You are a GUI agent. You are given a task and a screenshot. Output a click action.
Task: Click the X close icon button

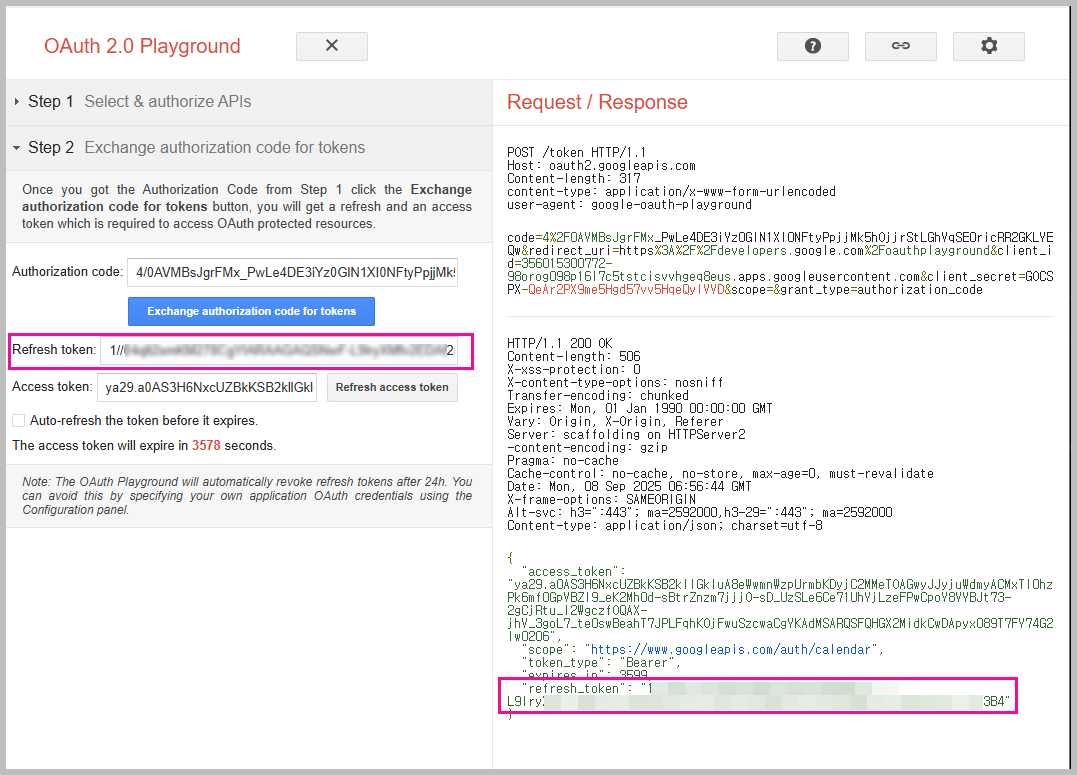tap(332, 46)
